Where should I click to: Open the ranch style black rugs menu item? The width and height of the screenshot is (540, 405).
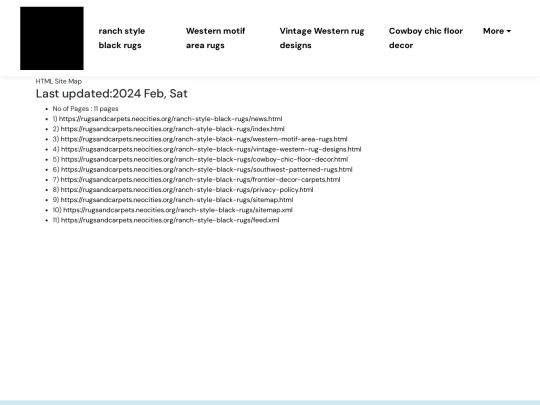click(x=122, y=38)
